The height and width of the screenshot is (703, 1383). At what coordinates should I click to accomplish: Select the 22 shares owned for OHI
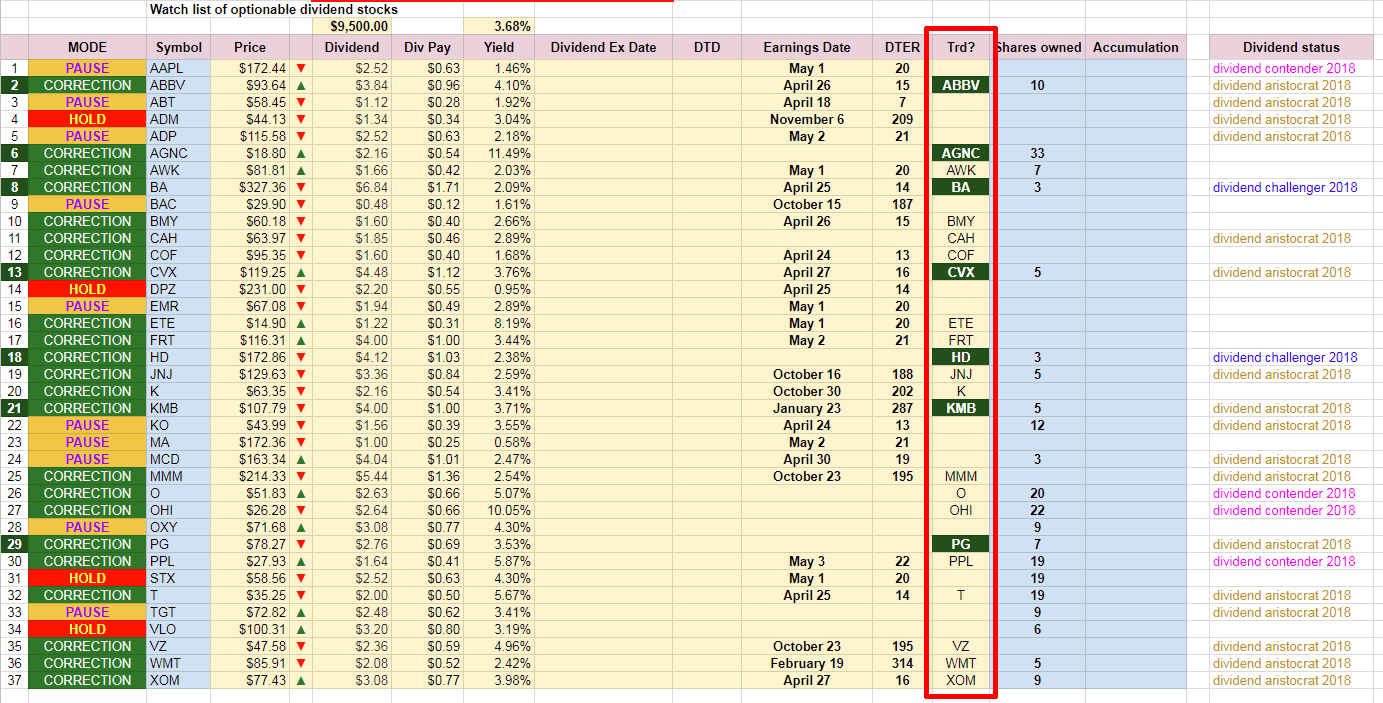[1037, 510]
